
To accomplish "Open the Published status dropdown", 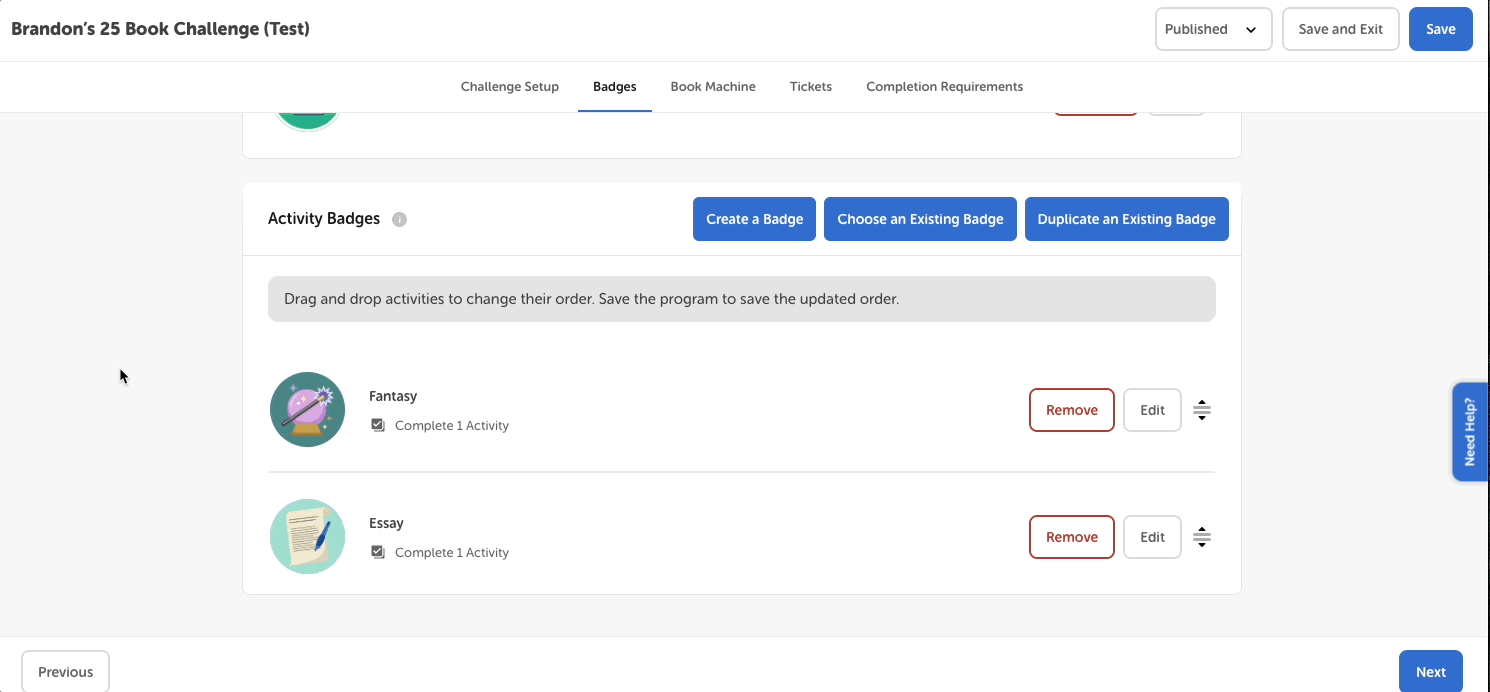I will [1213, 29].
